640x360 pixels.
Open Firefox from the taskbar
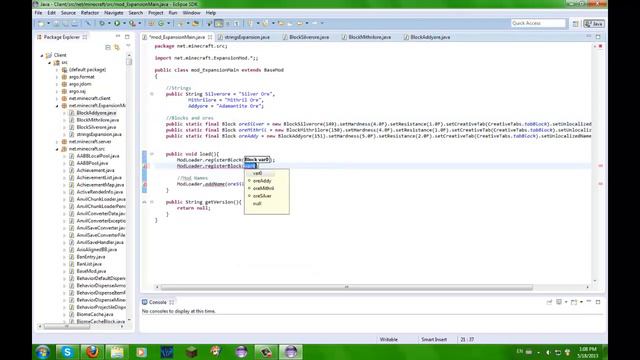pos(92,352)
